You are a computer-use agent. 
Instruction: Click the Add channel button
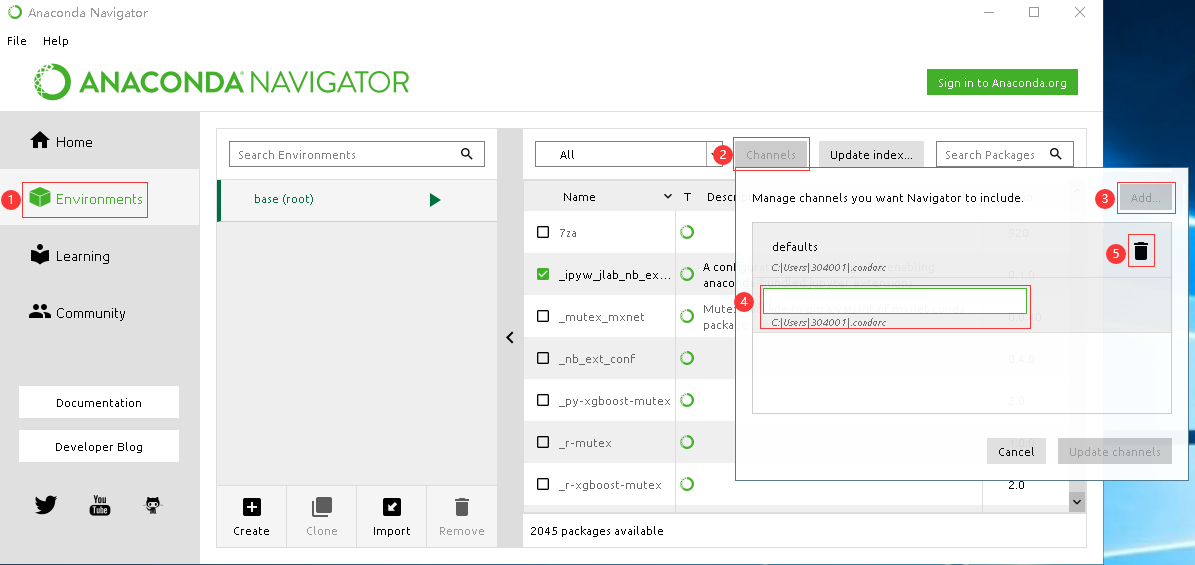point(1145,197)
